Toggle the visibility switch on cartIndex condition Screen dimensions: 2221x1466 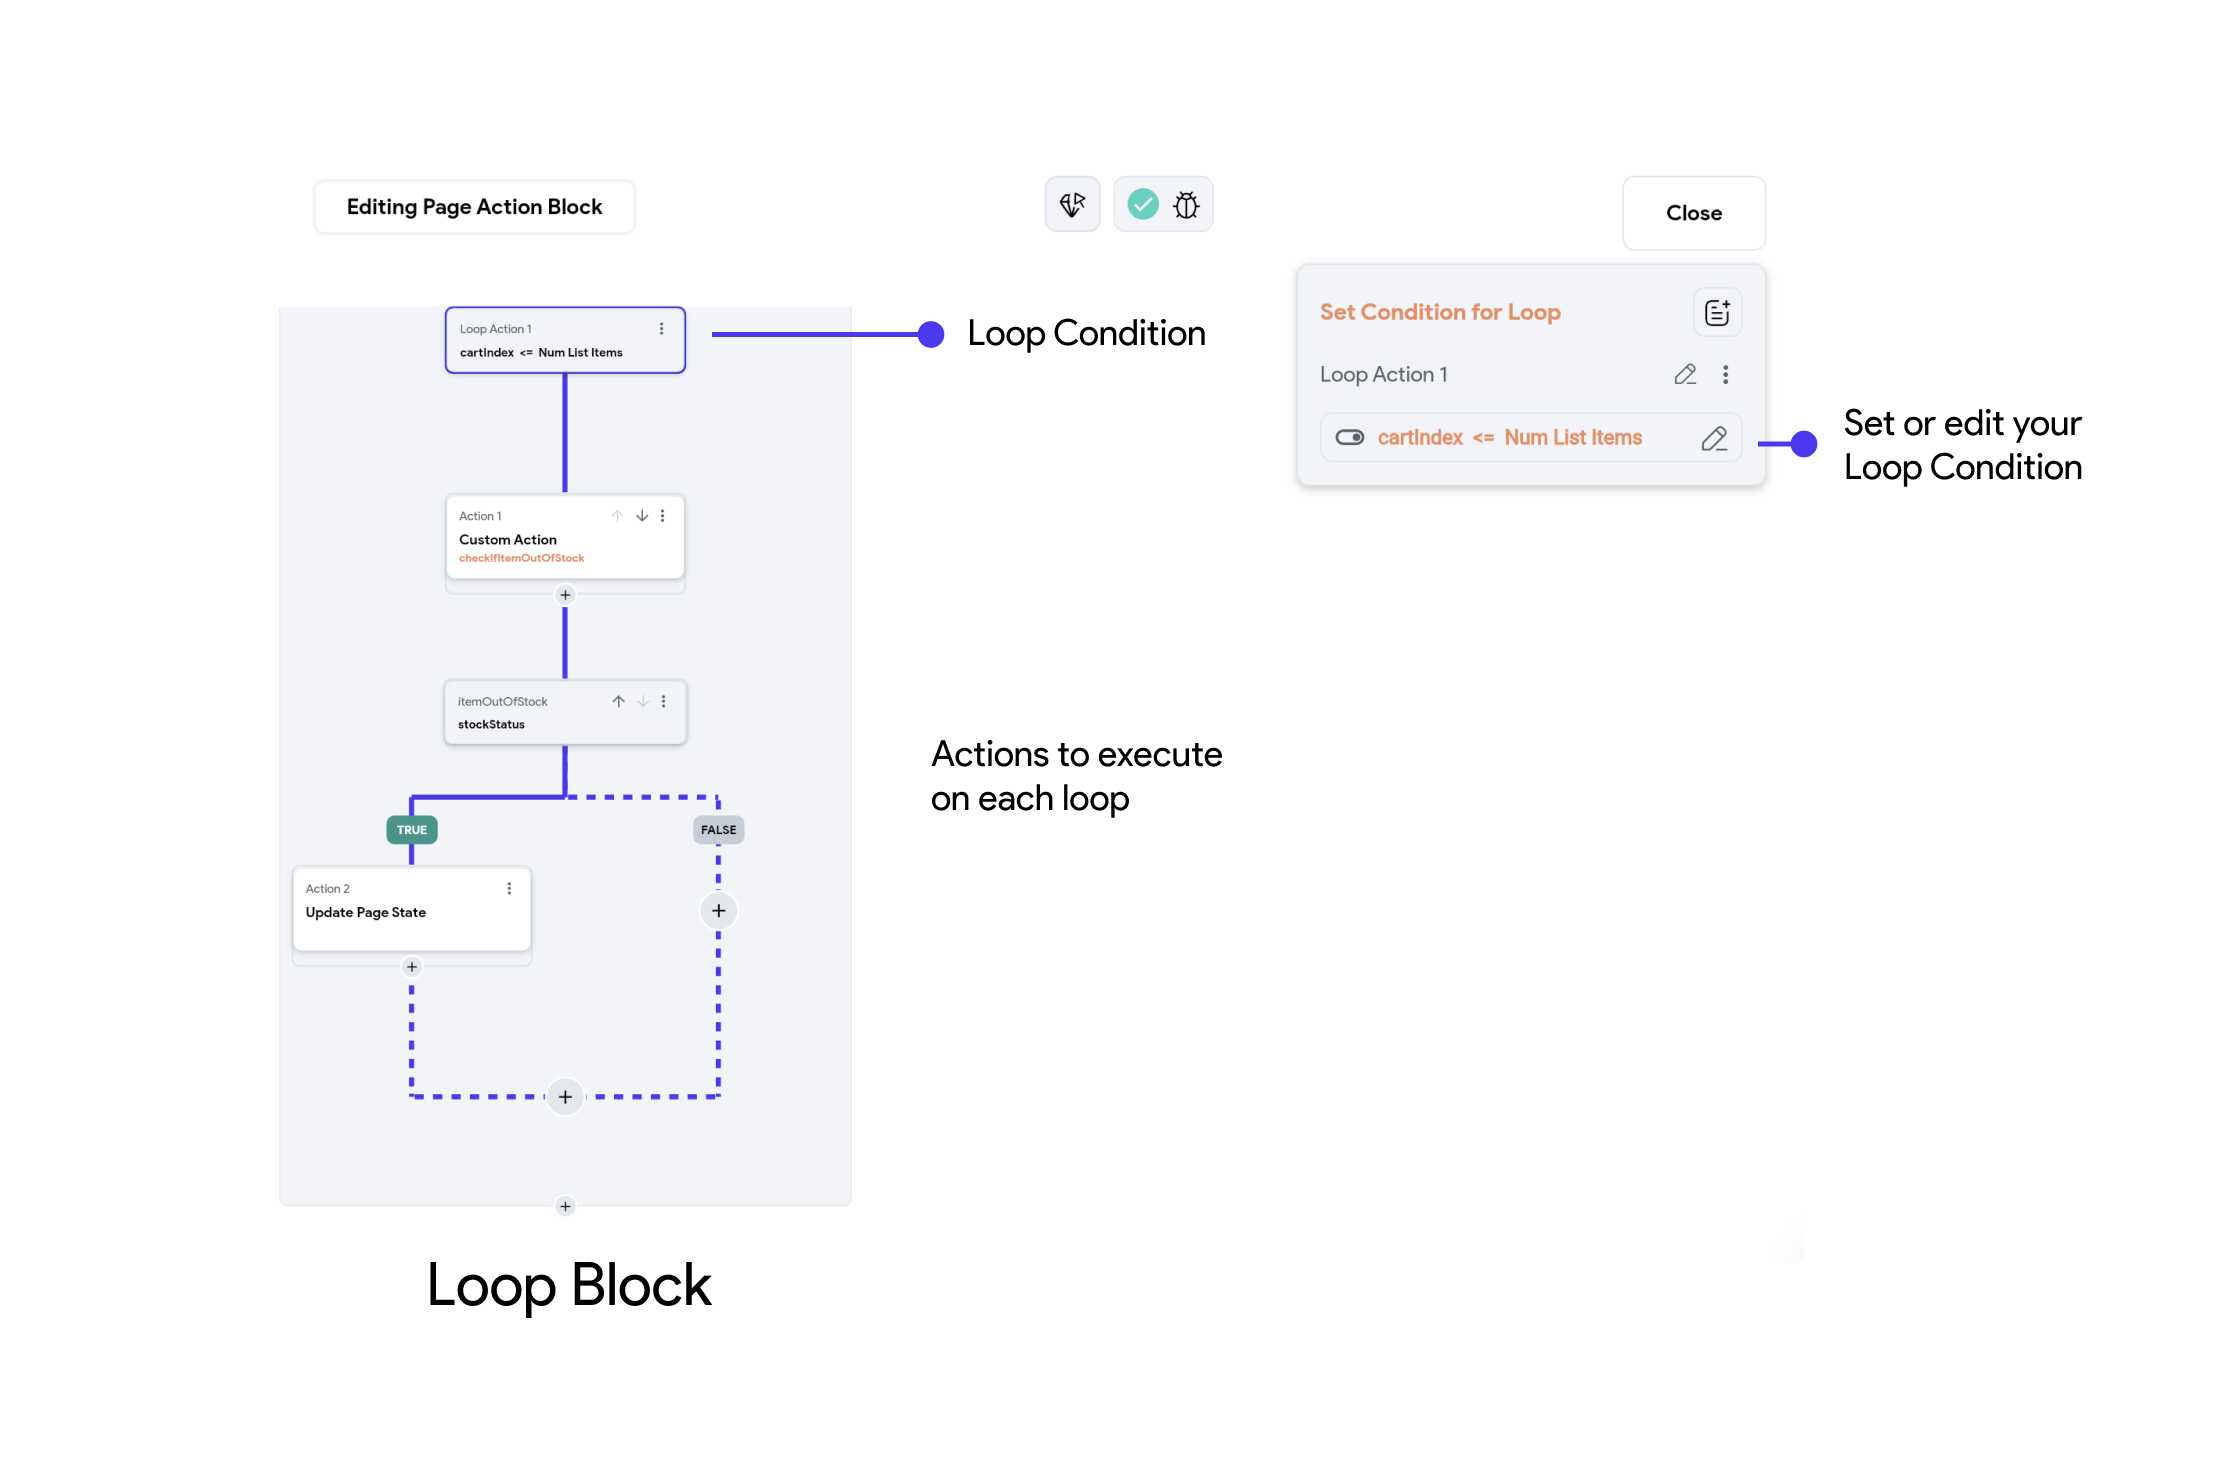(x=1346, y=435)
